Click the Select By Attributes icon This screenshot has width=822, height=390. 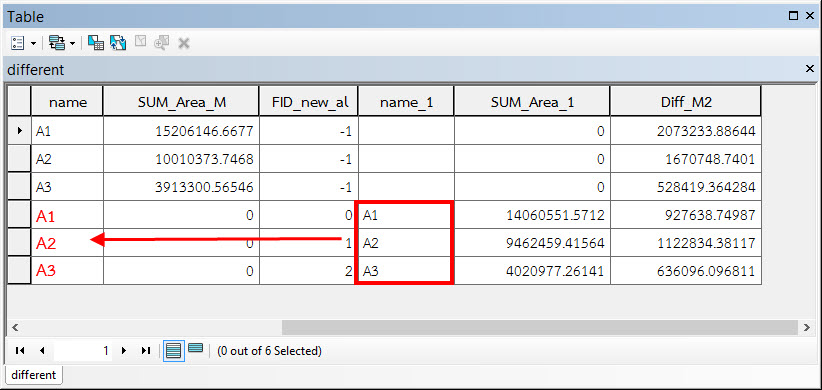pos(95,43)
